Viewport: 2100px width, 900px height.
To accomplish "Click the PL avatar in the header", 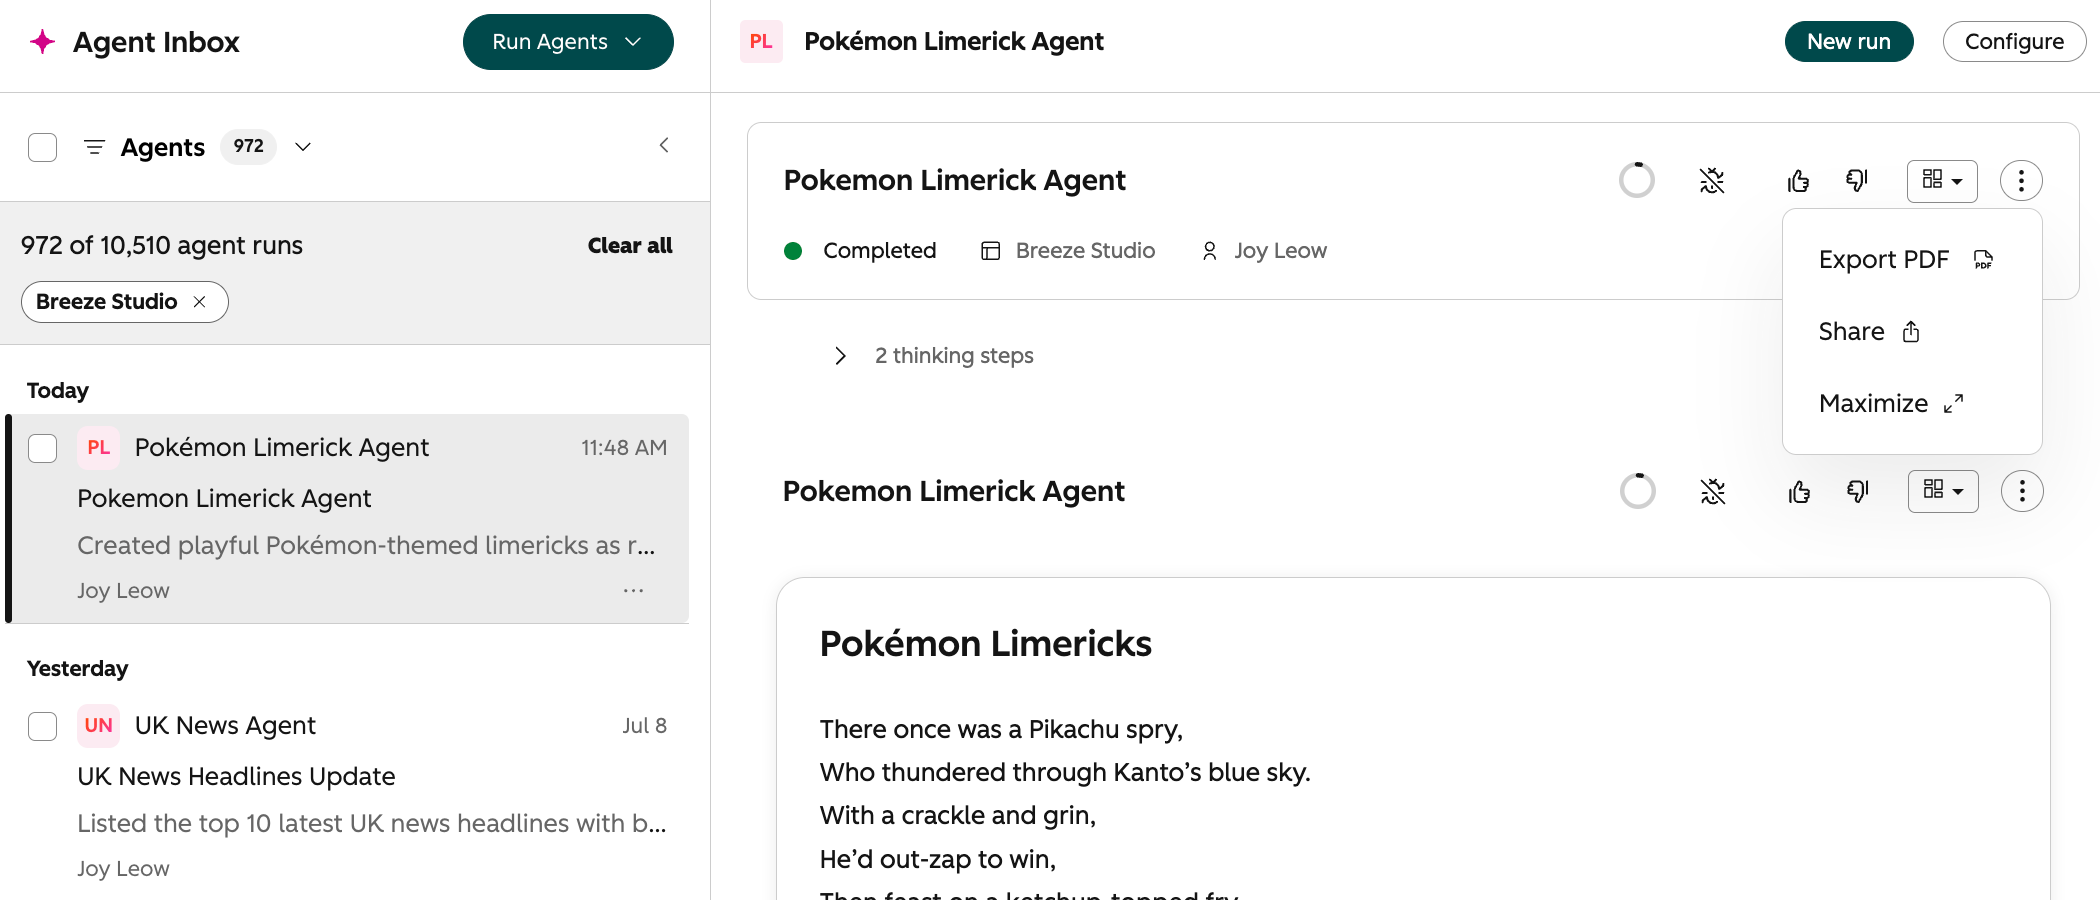I will [761, 41].
